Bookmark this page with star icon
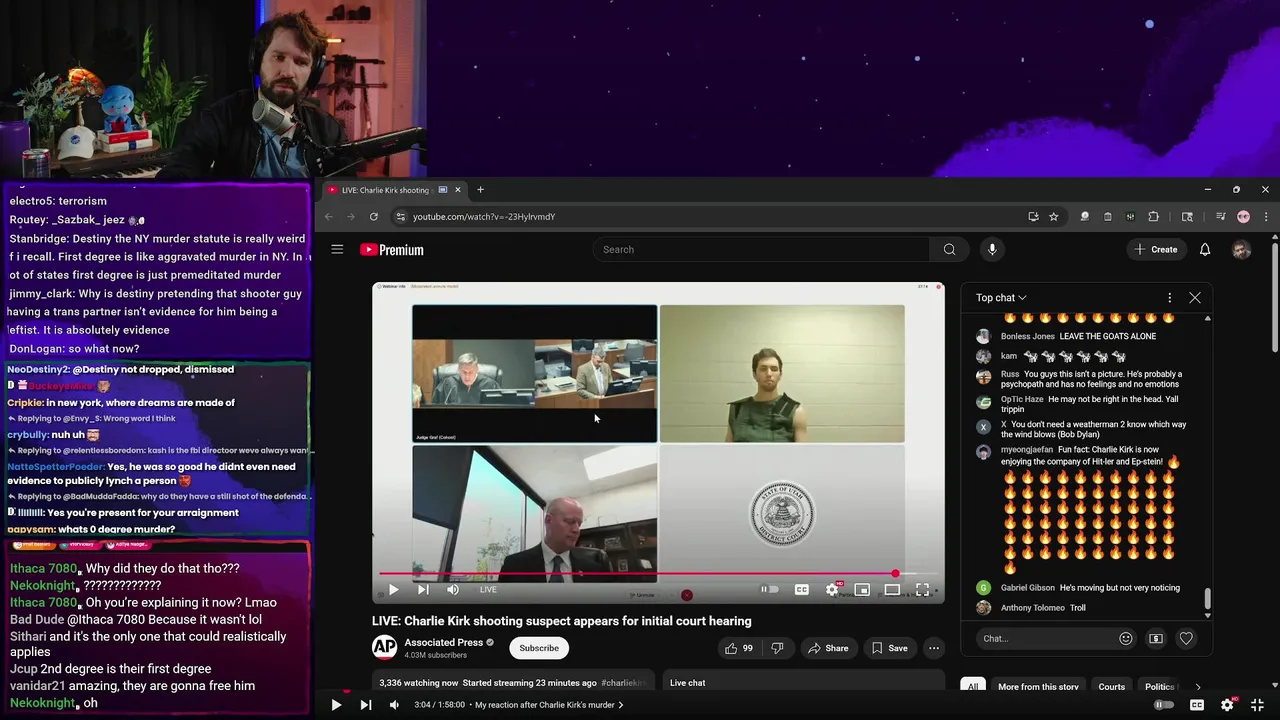The width and height of the screenshot is (1280, 720). pyautogui.click(x=1053, y=216)
